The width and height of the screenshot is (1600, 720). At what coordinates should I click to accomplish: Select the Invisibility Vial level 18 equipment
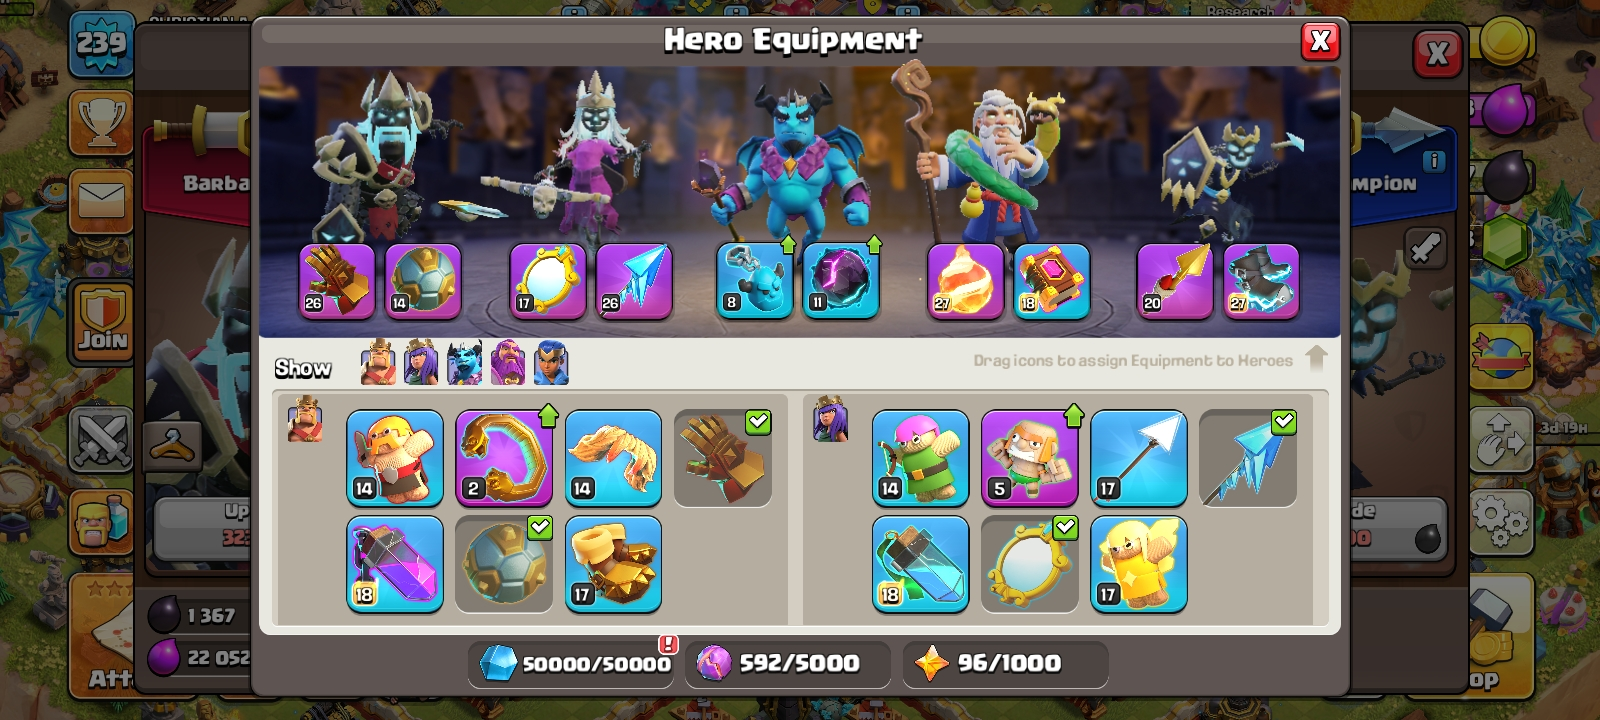[x=920, y=564]
